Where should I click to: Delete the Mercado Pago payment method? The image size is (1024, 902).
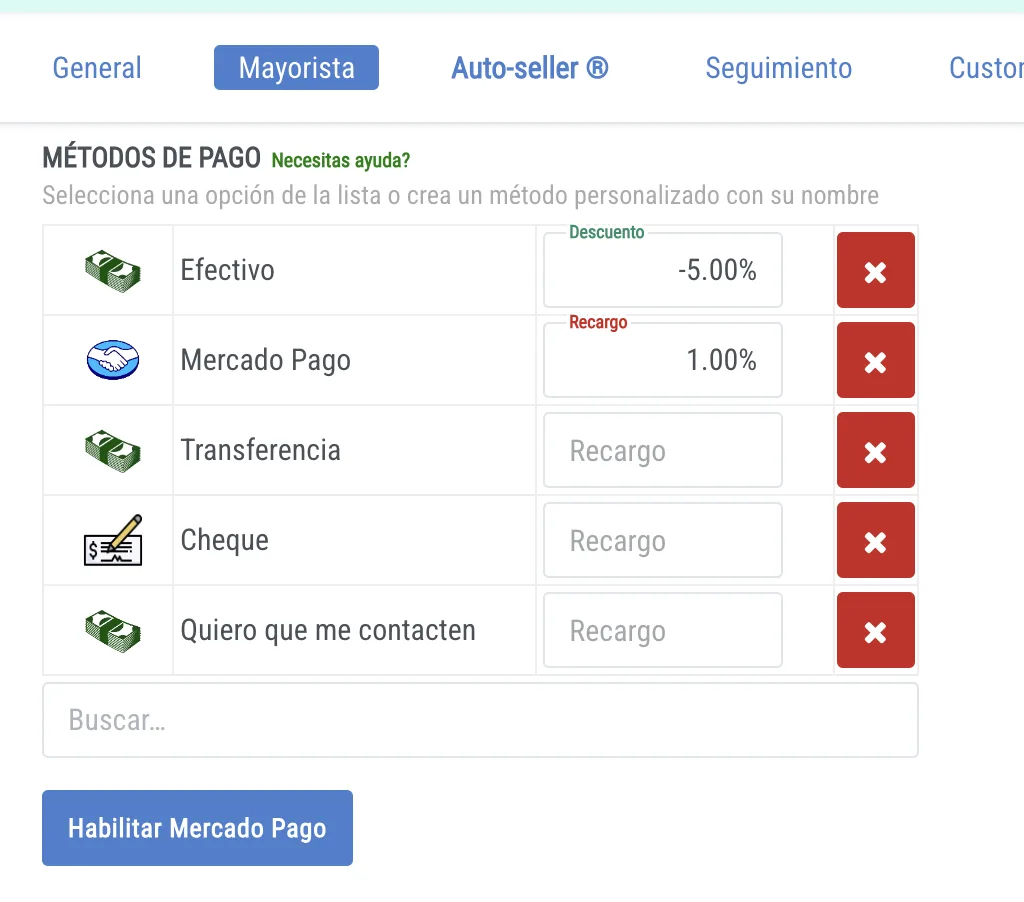click(875, 360)
